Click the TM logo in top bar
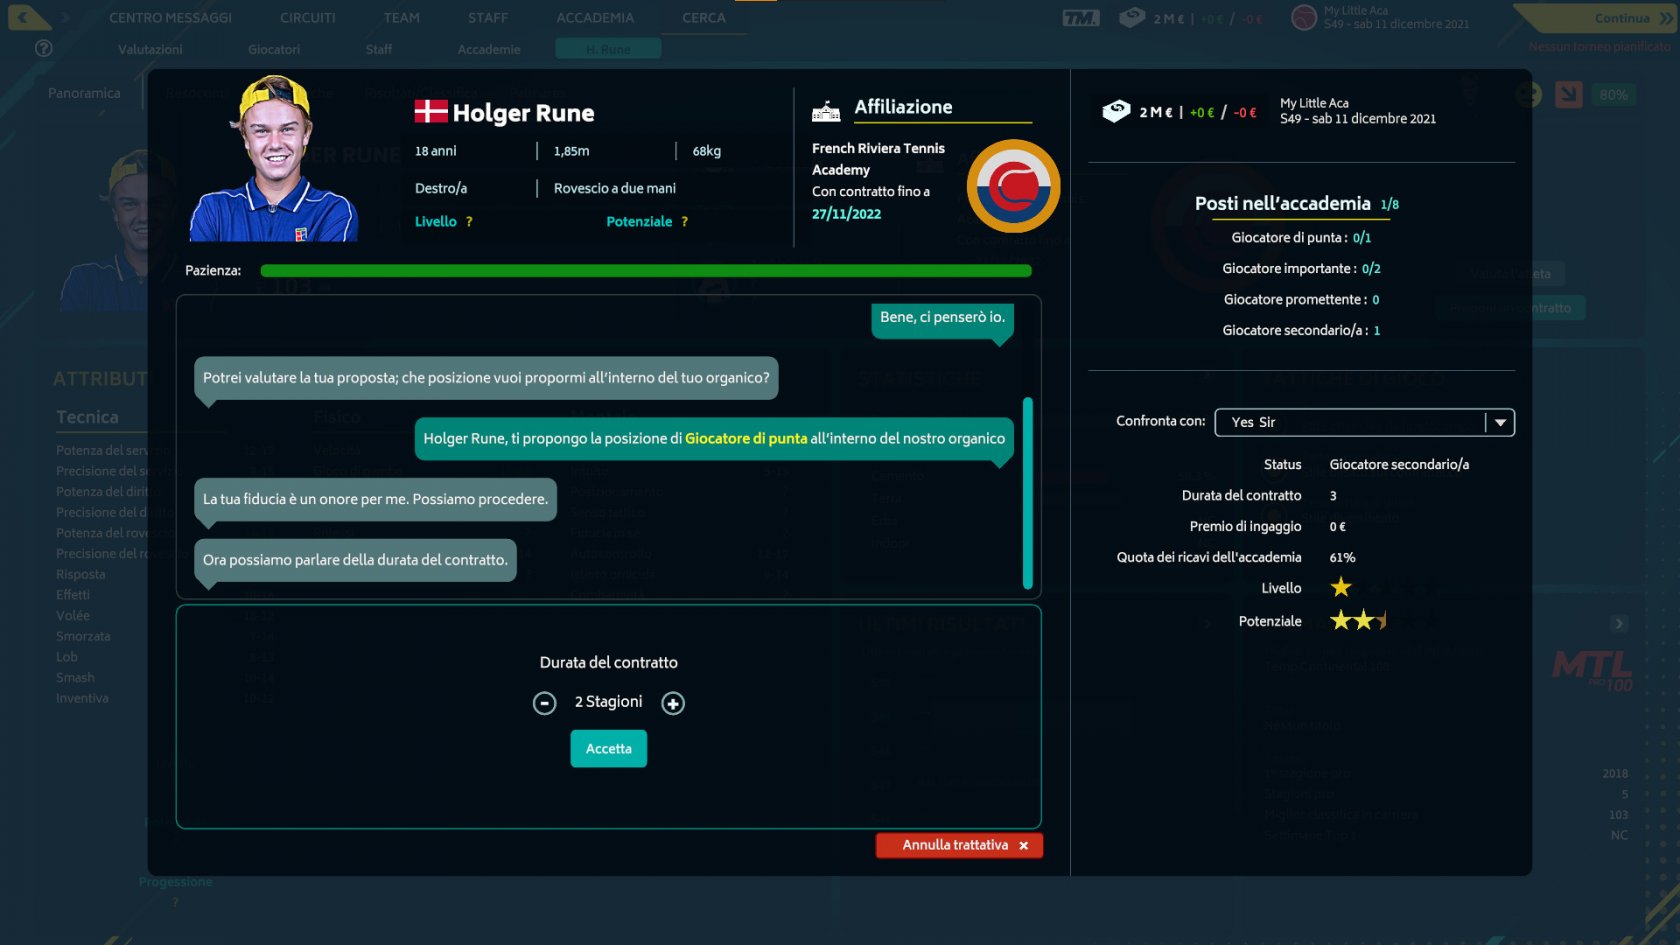The image size is (1680, 945). click(1080, 18)
